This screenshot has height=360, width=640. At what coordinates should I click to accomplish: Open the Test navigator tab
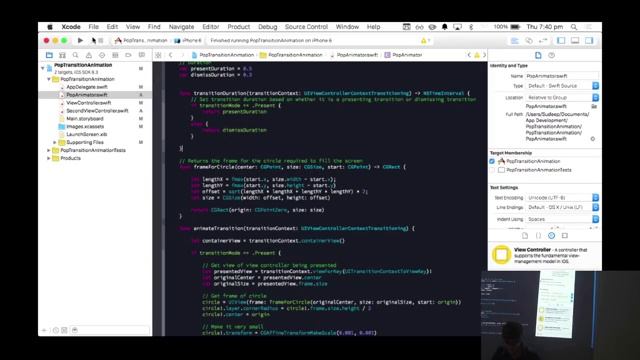[102, 55]
